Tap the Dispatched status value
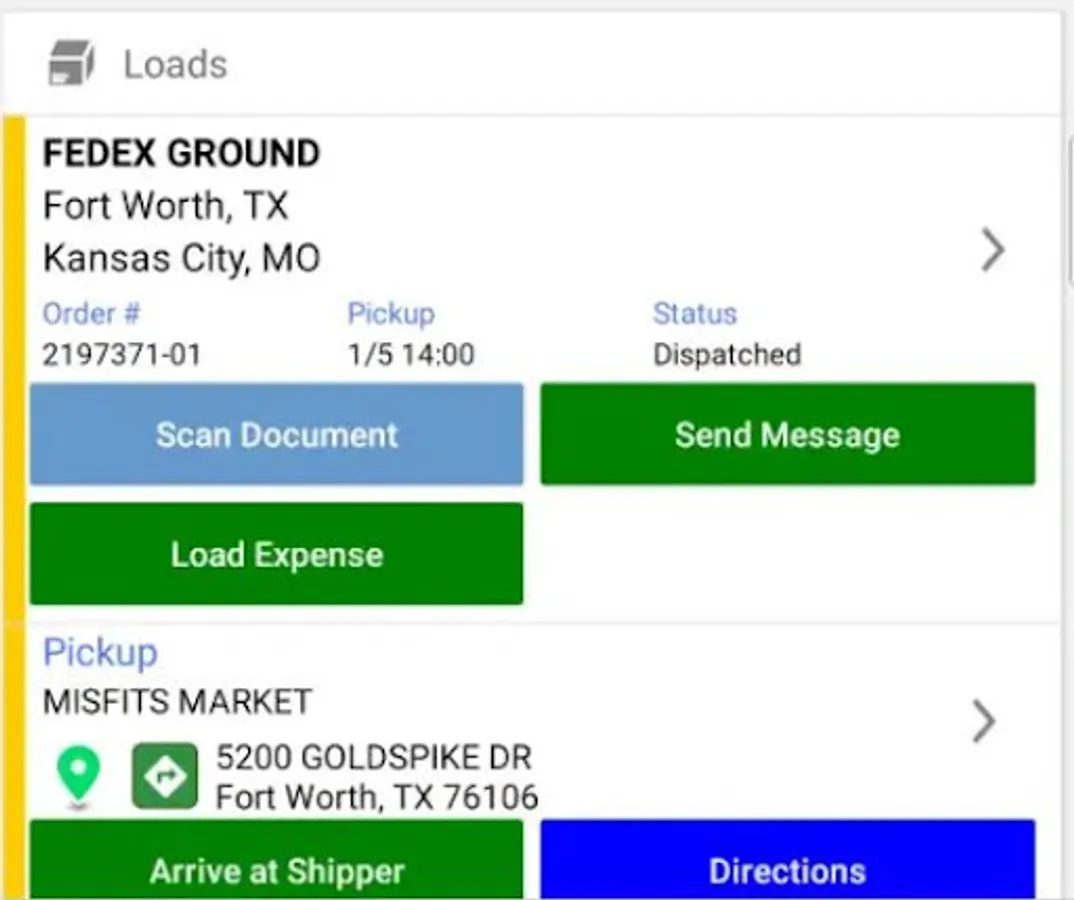 727,355
